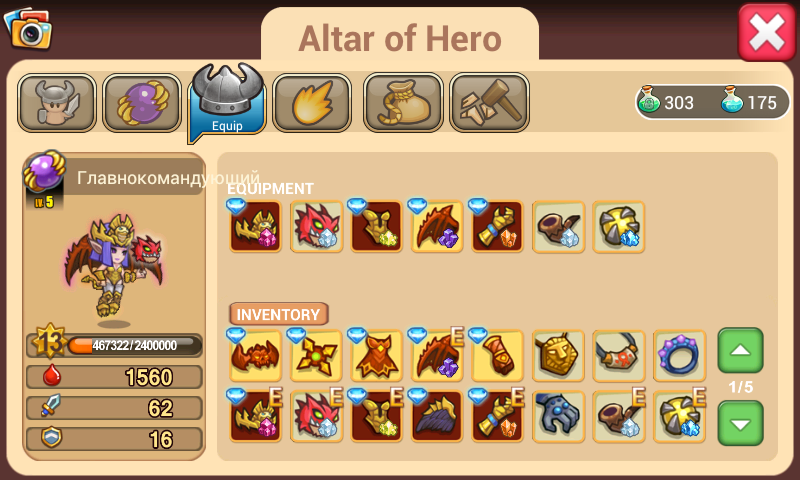The height and width of the screenshot is (480, 800).
Task: Click the INVENTORY label button
Action: 279,314
